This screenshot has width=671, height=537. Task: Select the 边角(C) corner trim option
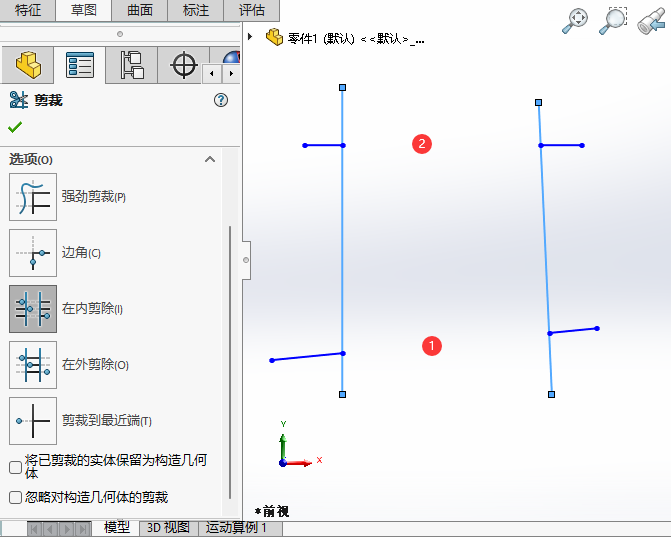pyautogui.click(x=33, y=253)
